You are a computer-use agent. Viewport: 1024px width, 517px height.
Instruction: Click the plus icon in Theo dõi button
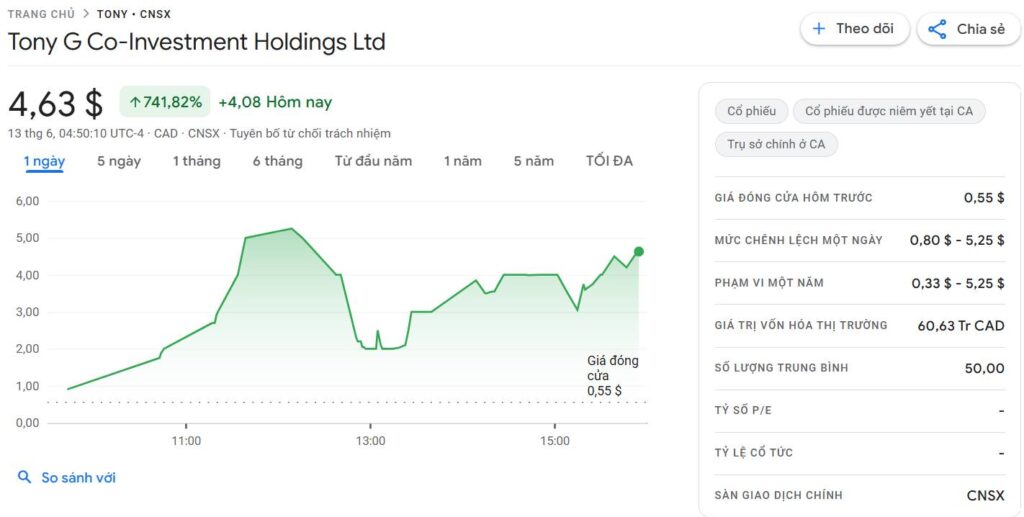tap(818, 29)
